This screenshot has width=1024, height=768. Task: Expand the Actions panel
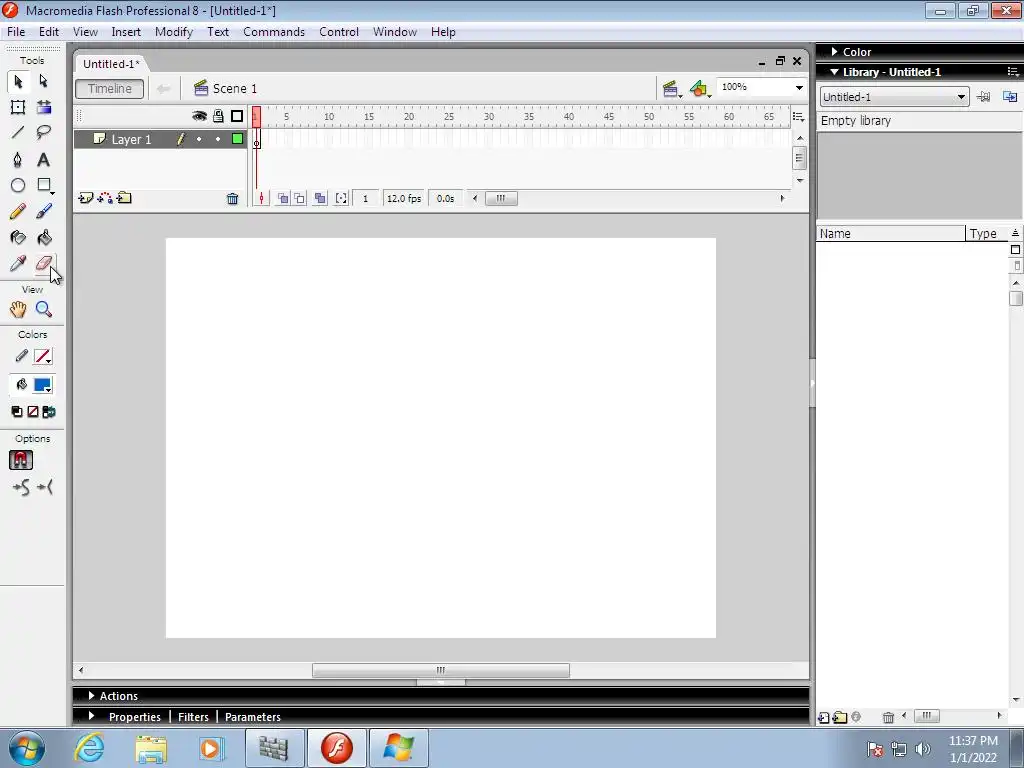(x=91, y=696)
